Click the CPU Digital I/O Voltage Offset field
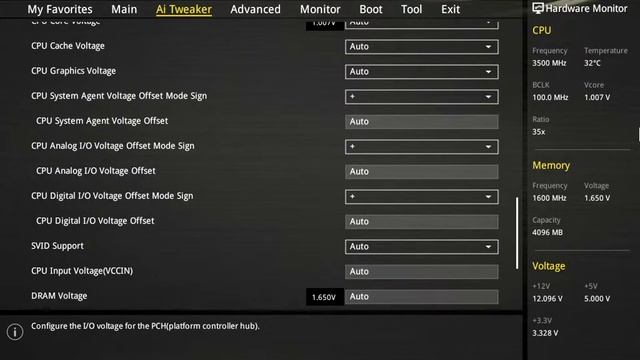 pos(422,222)
